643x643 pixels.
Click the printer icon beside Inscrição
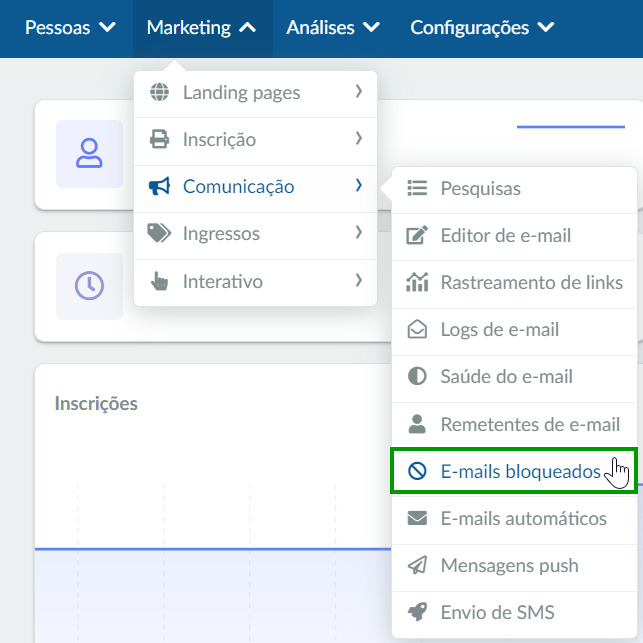click(159, 139)
